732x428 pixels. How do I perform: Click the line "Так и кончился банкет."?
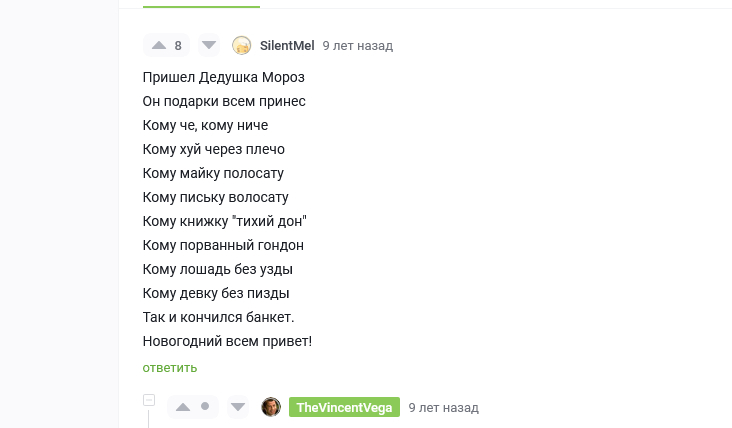click(218, 317)
